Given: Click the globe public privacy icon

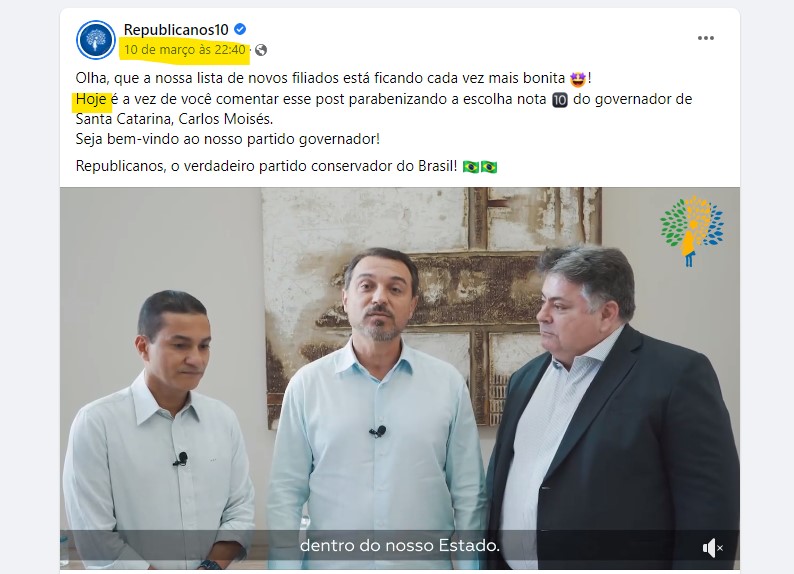Looking at the screenshot, I should pos(261,50).
